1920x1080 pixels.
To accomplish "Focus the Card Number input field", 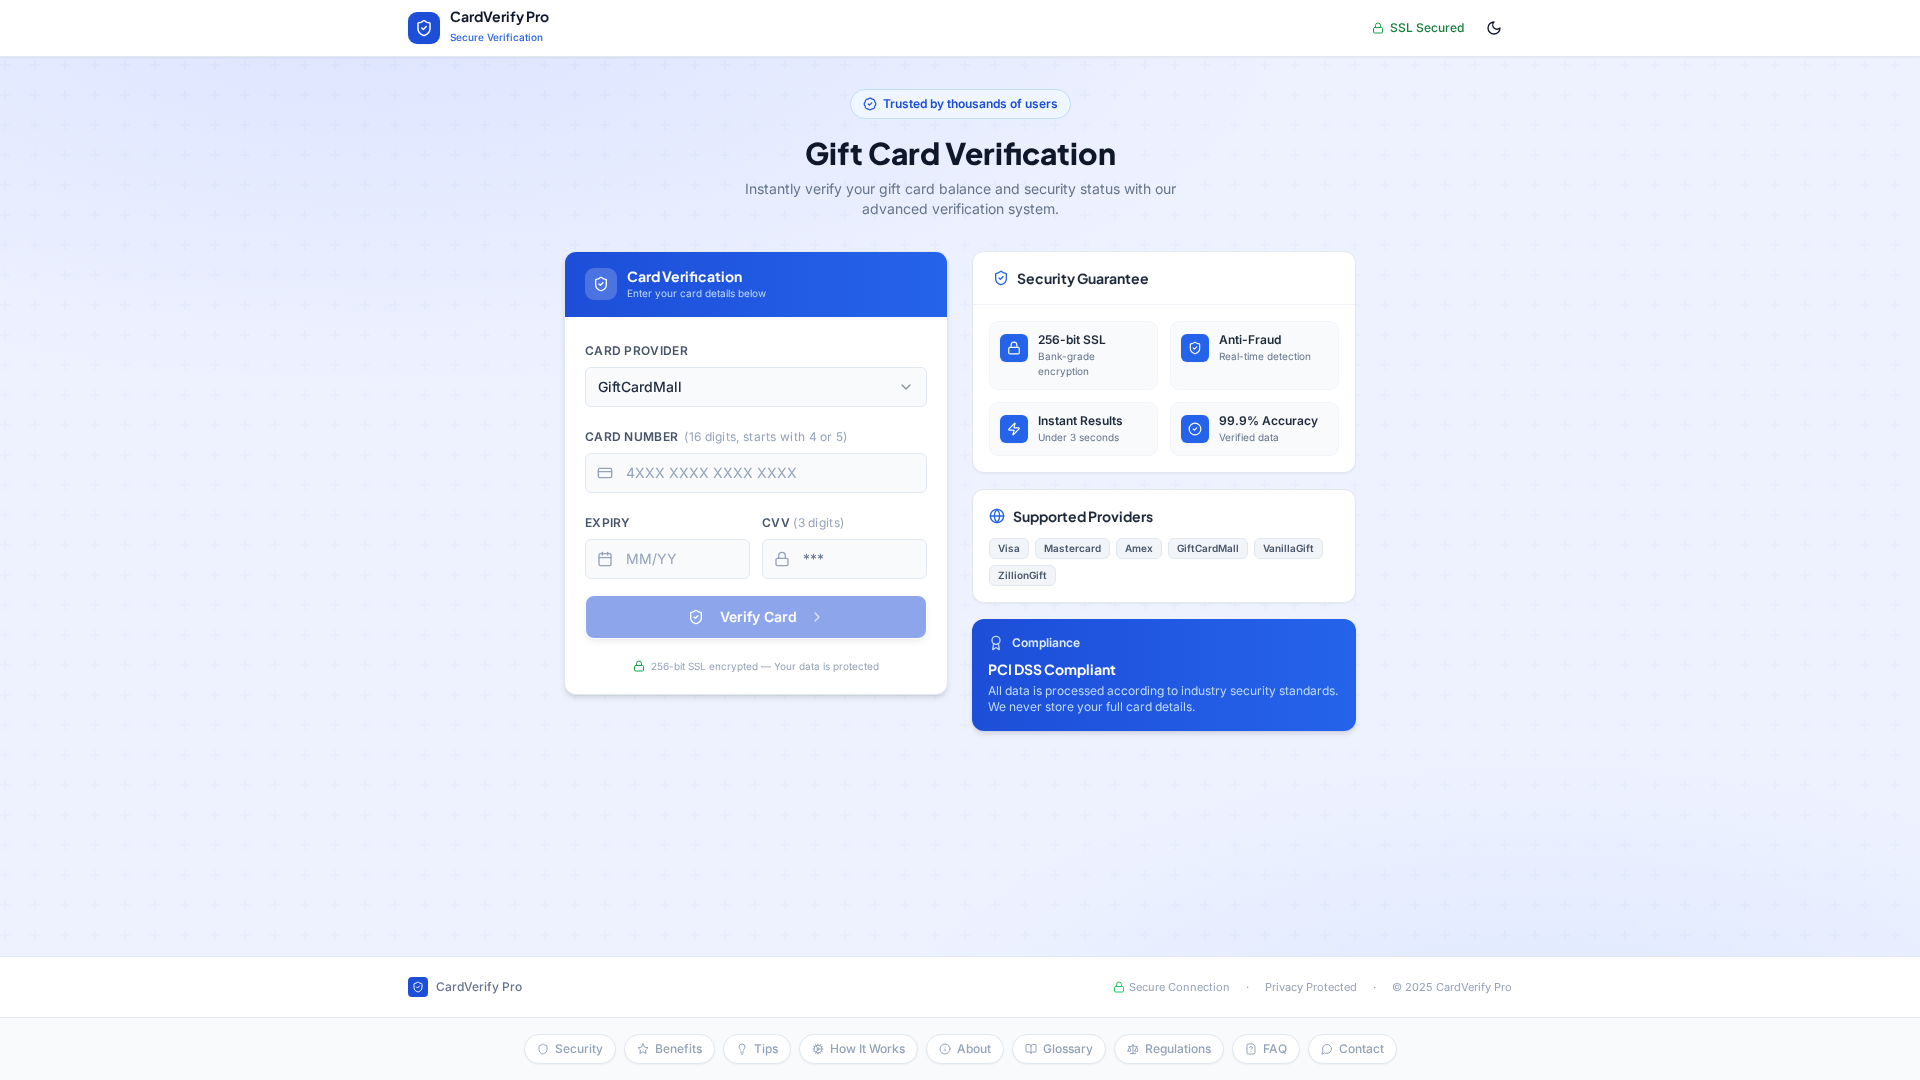I will [756, 473].
